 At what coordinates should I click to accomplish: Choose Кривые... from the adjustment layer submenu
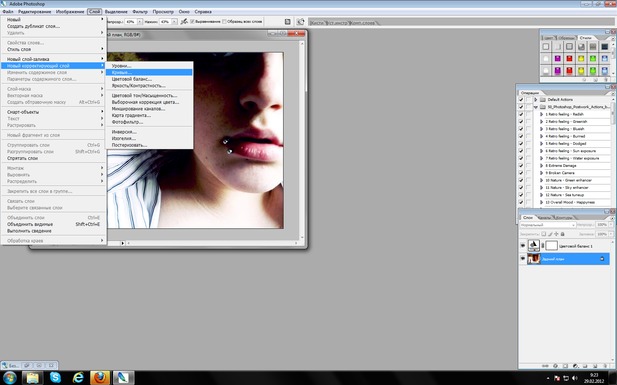[x=149, y=72]
